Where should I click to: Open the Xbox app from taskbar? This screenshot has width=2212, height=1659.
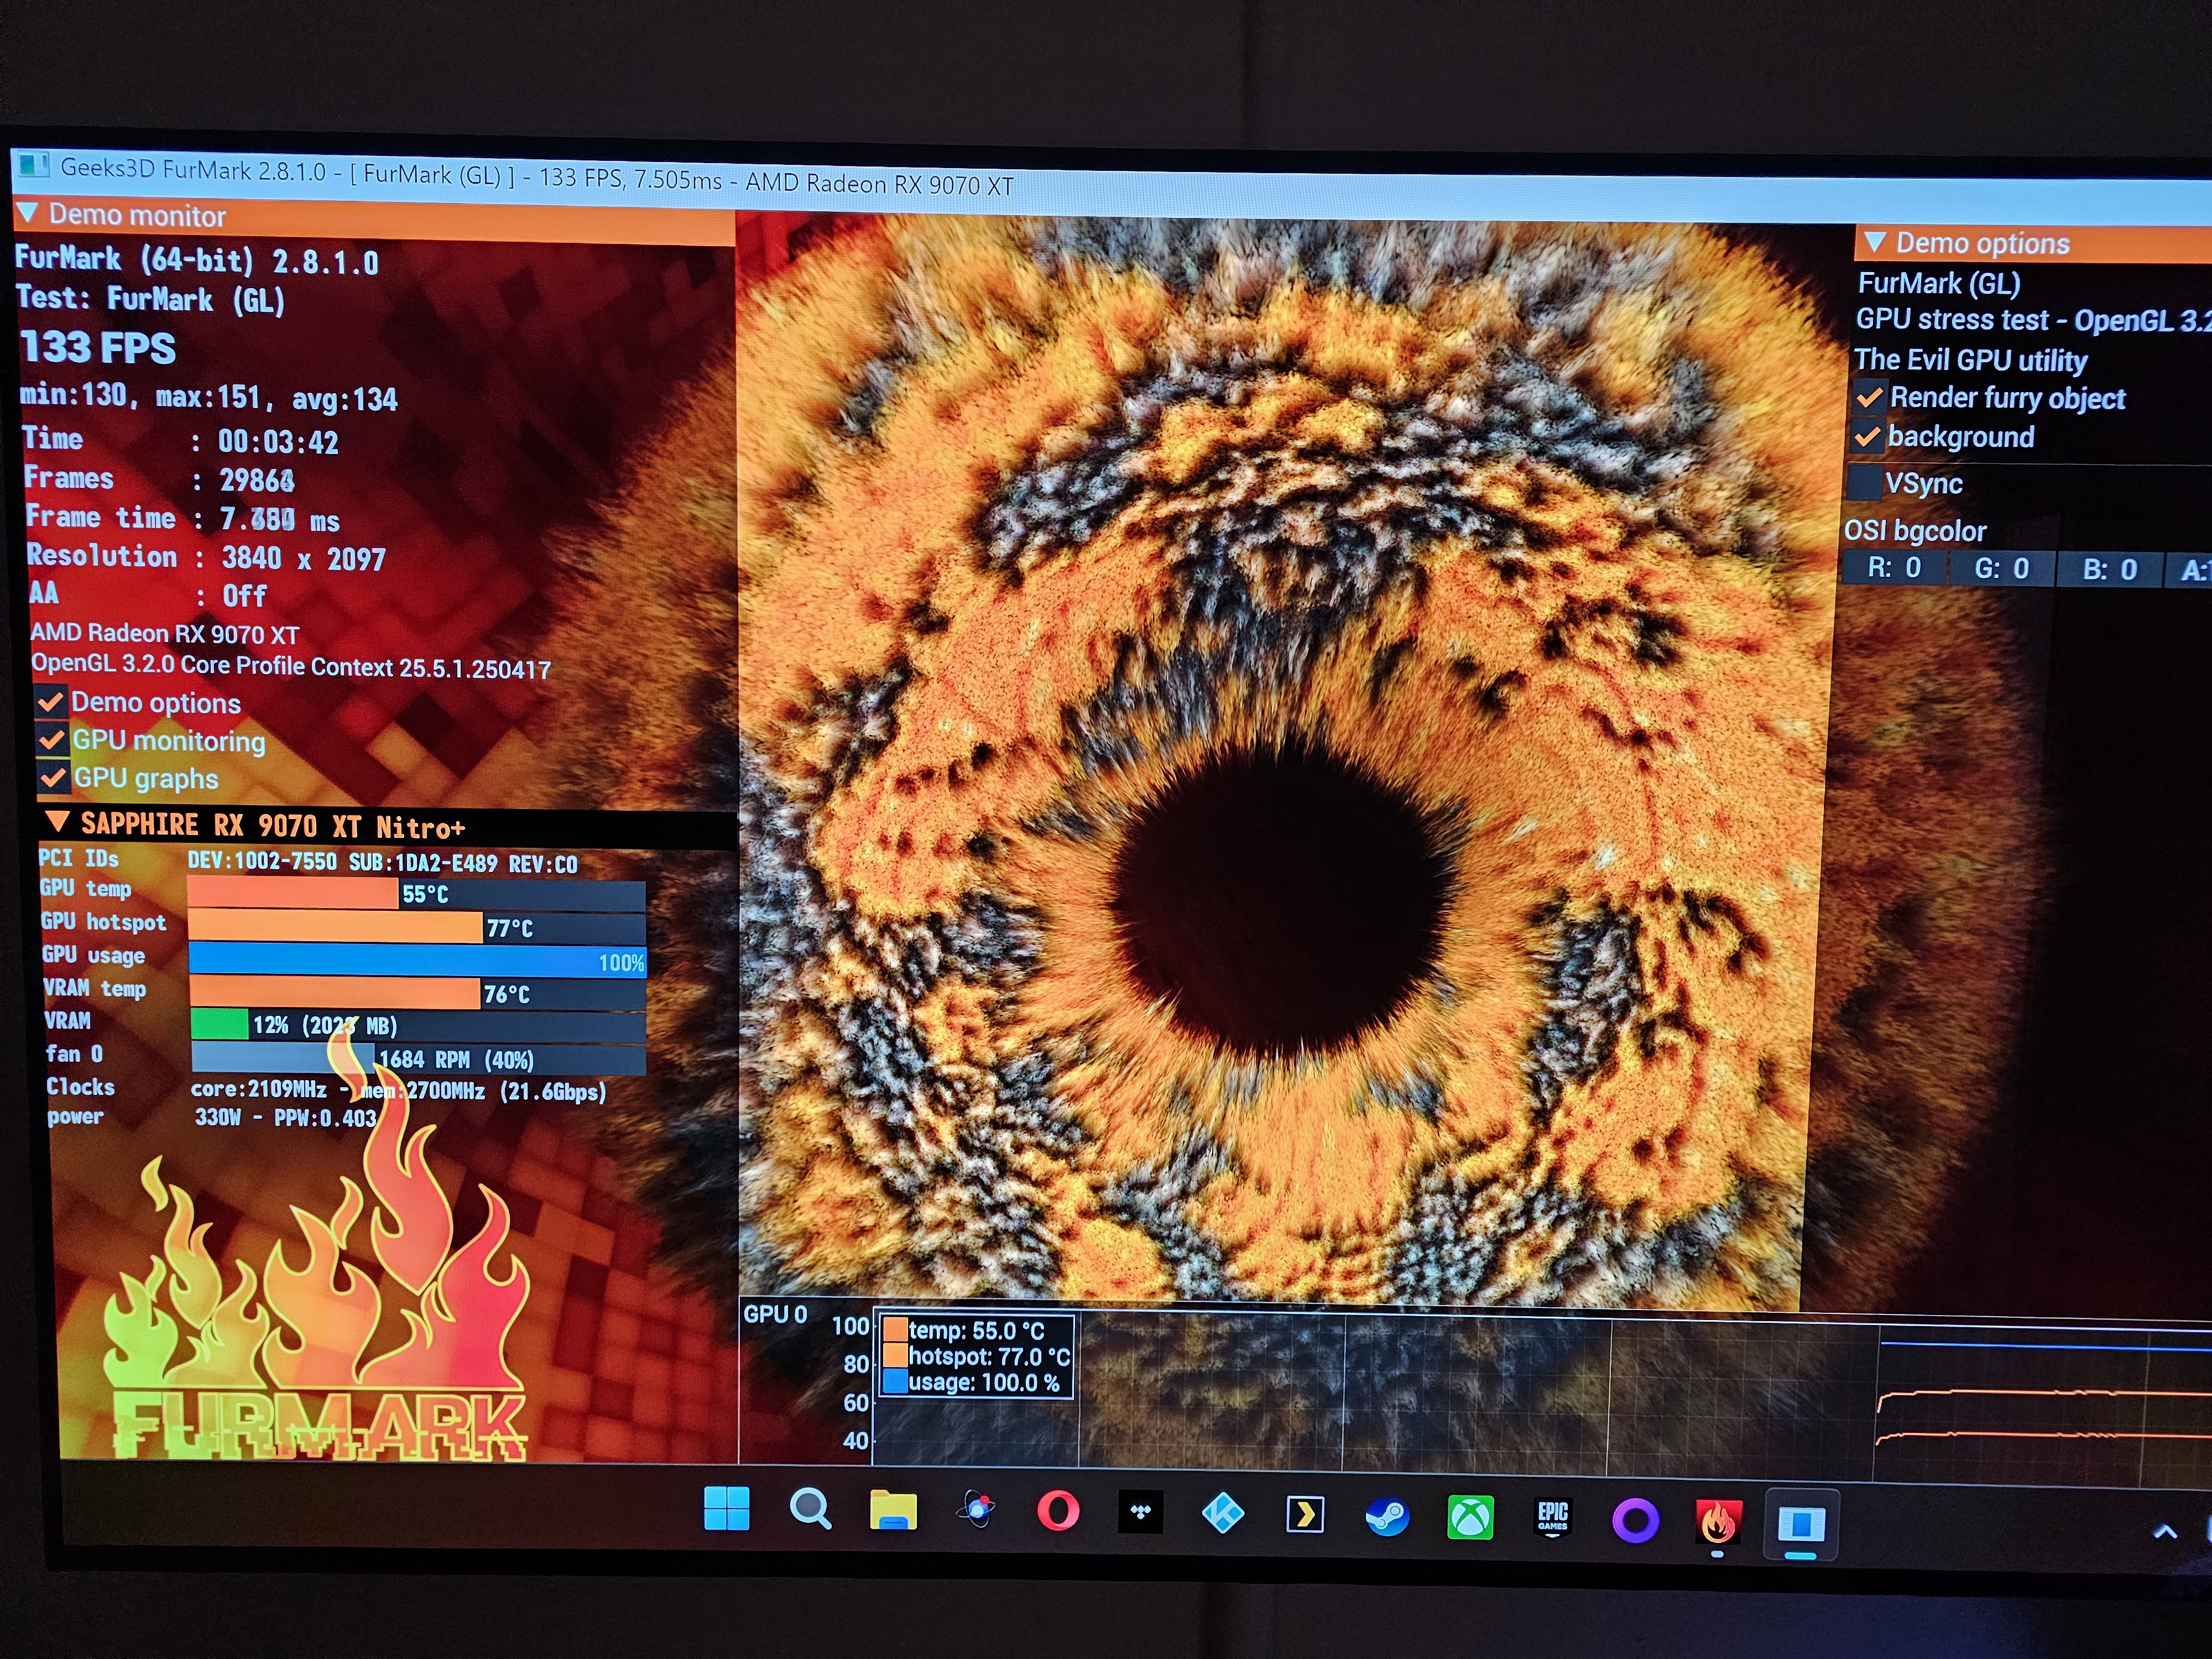[1470, 1518]
